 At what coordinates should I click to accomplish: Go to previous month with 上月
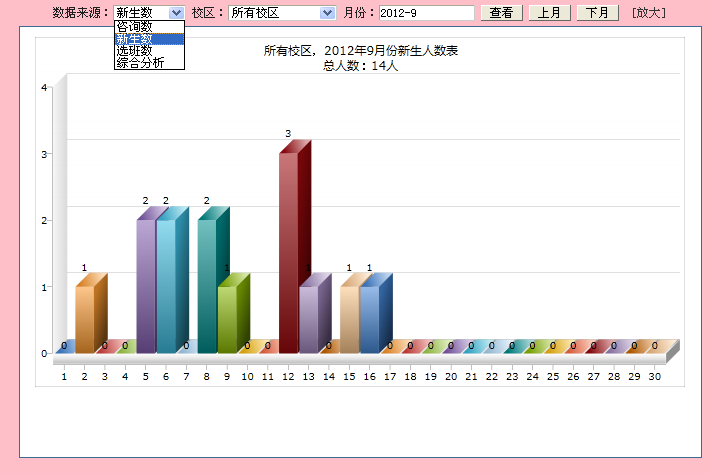coord(549,13)
